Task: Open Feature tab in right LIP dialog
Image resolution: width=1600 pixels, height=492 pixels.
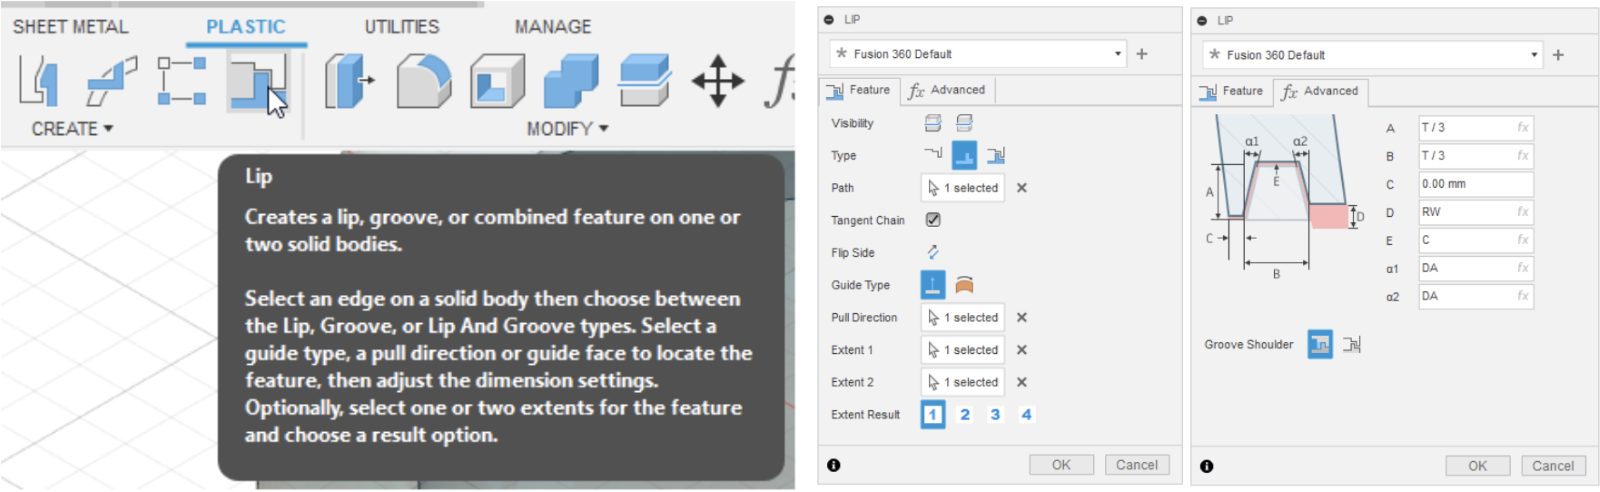Action: coord(1233,91)
